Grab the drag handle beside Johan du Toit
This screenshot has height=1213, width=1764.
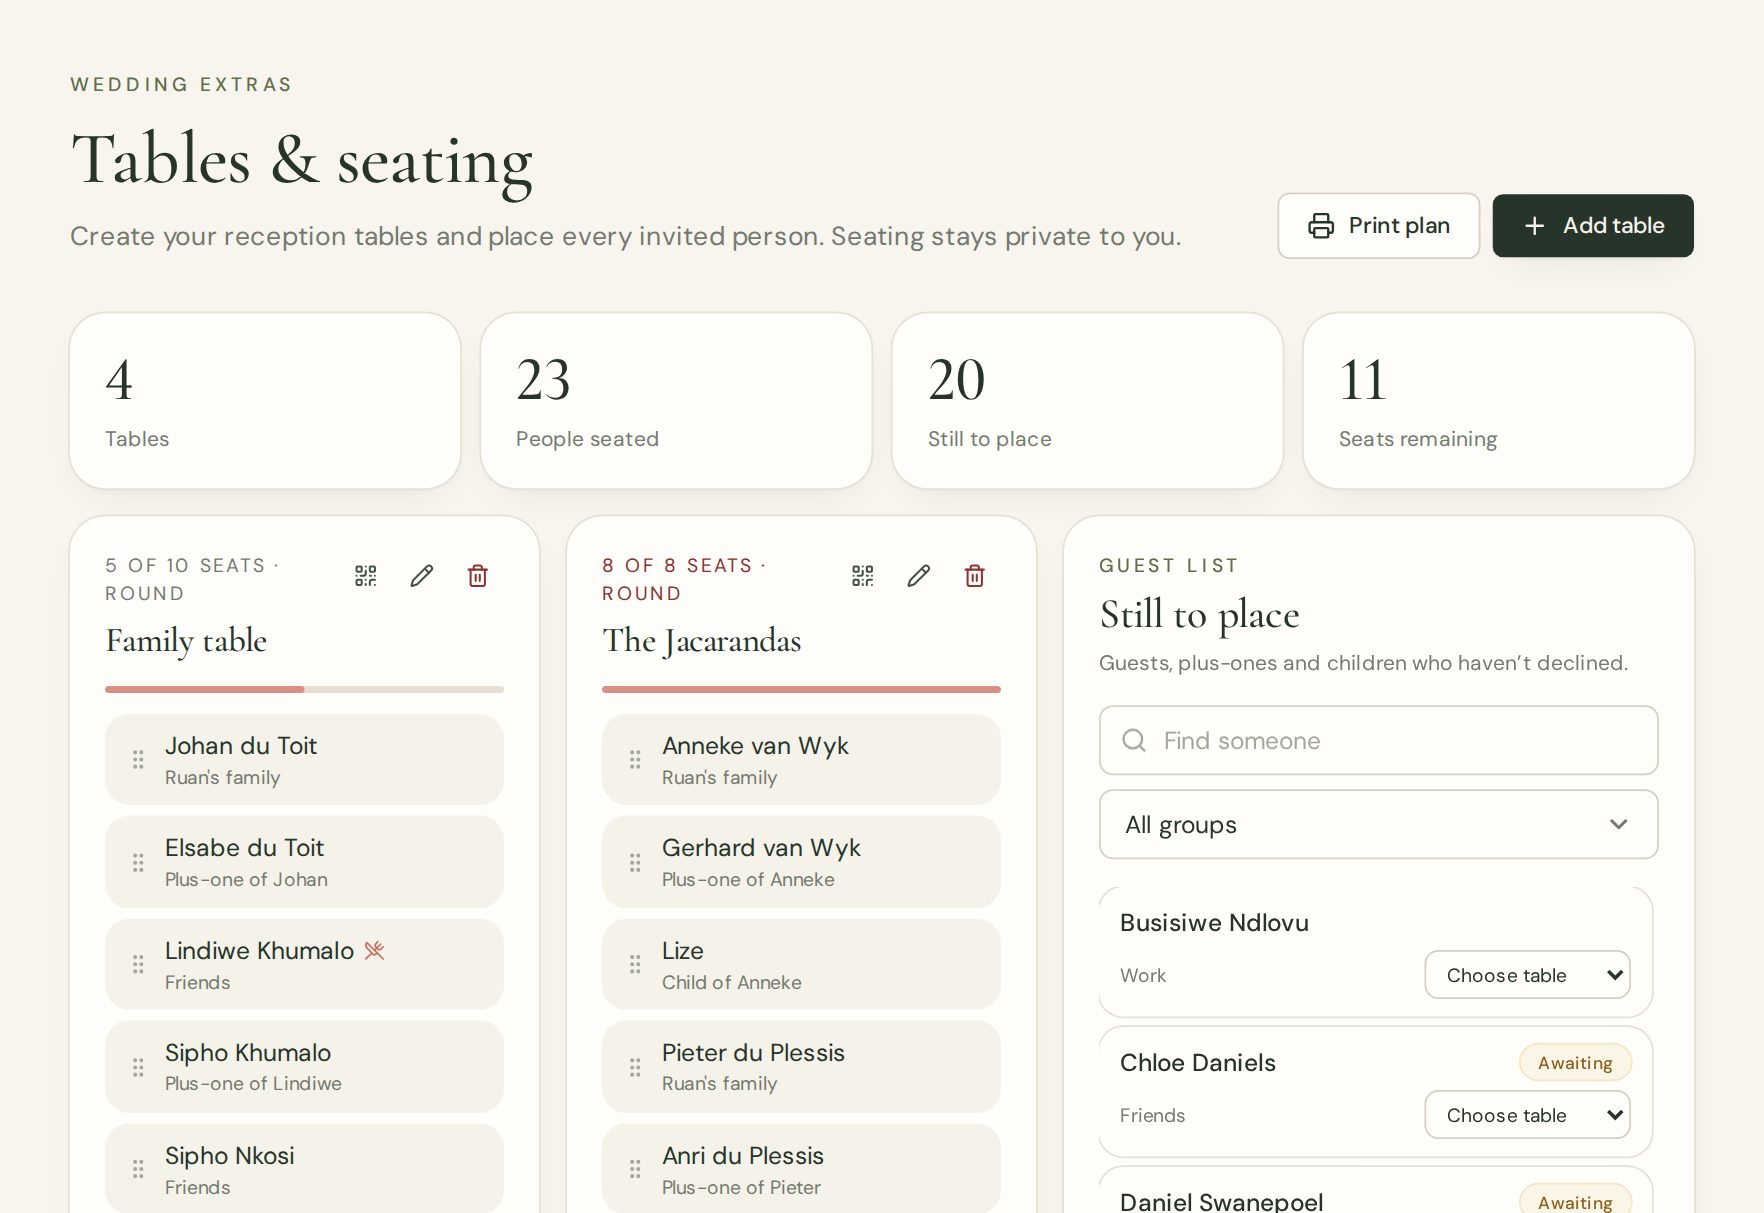click(138, 760)
